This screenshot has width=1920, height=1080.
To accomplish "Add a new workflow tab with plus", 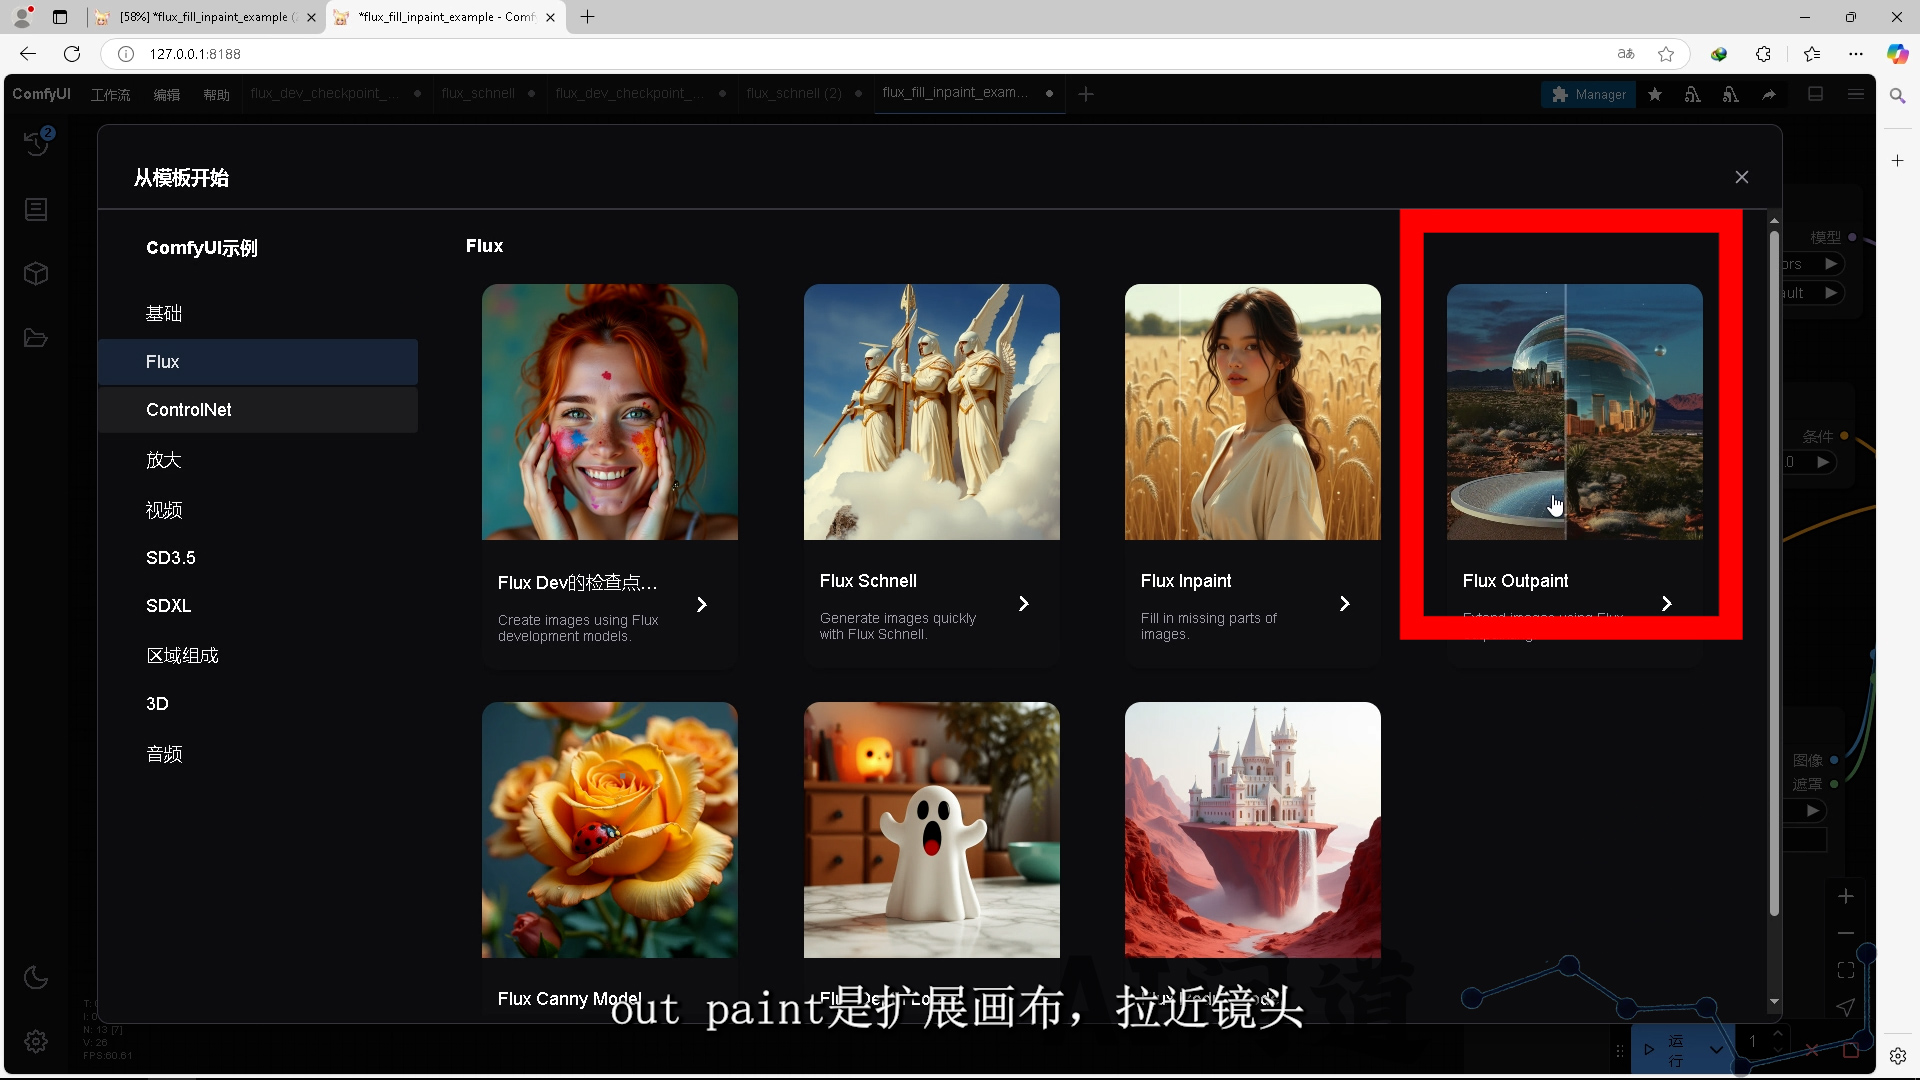I will [1086, 94].
